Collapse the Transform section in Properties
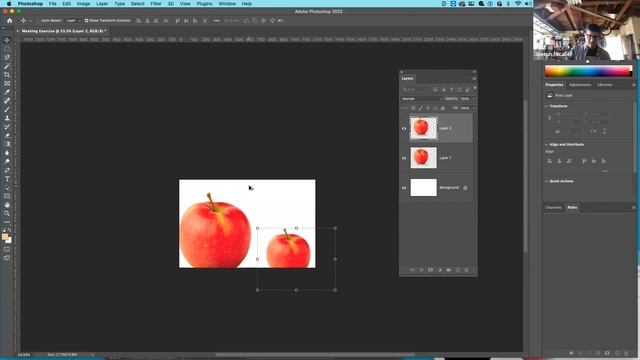This screenshot has width=640, height=360. click(x=547, y=106)
